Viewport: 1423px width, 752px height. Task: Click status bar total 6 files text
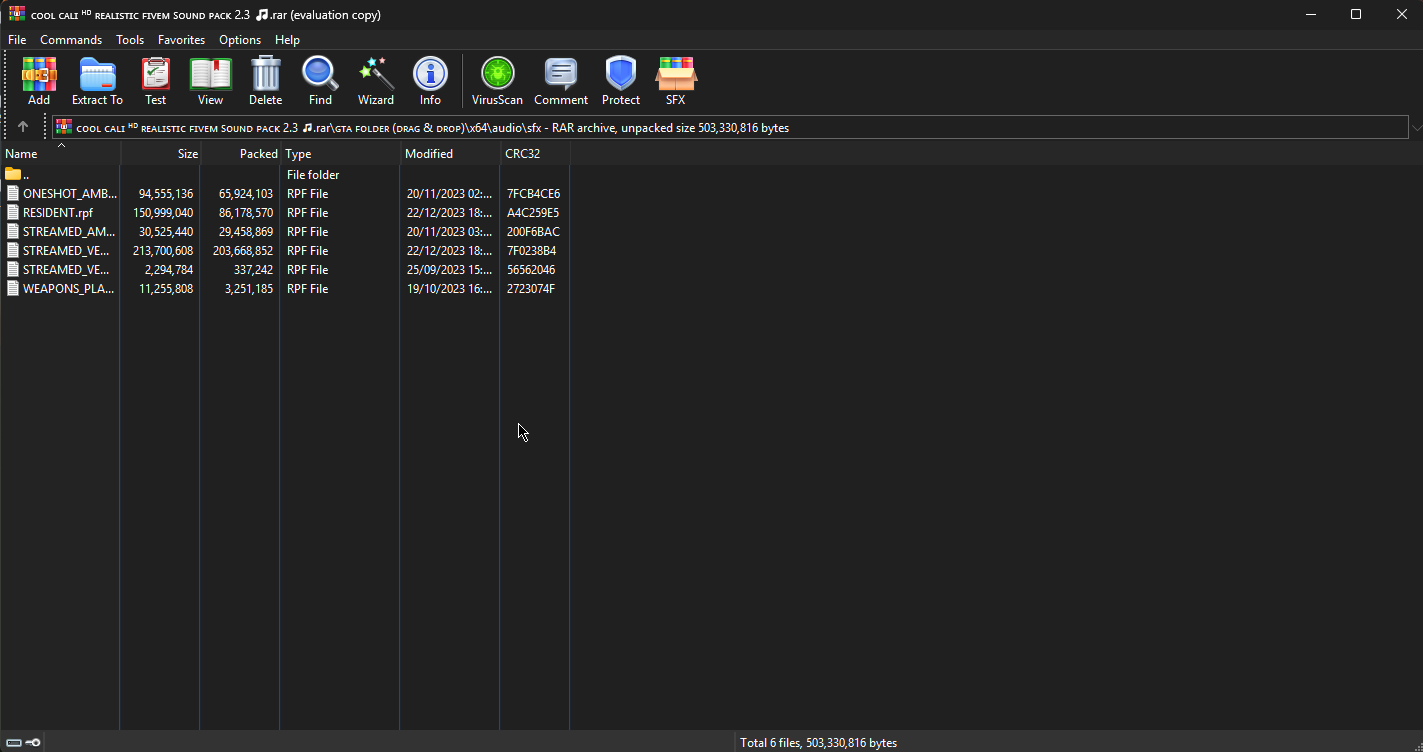pos(818,743)
